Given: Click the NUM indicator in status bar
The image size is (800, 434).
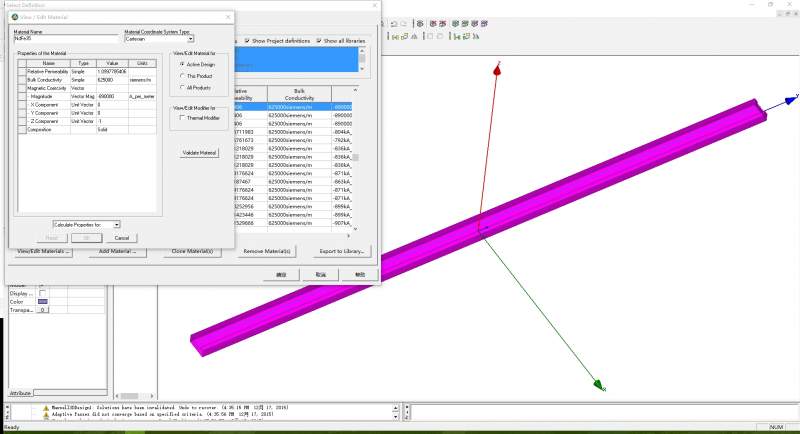Looking at the screenshot, I should tap(776, 427).
